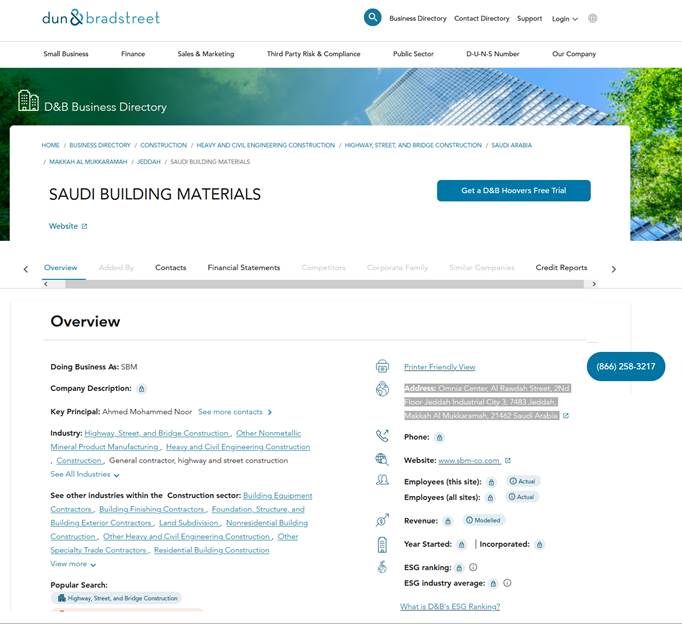Click the (866) 258-3217 phone button

626,366
